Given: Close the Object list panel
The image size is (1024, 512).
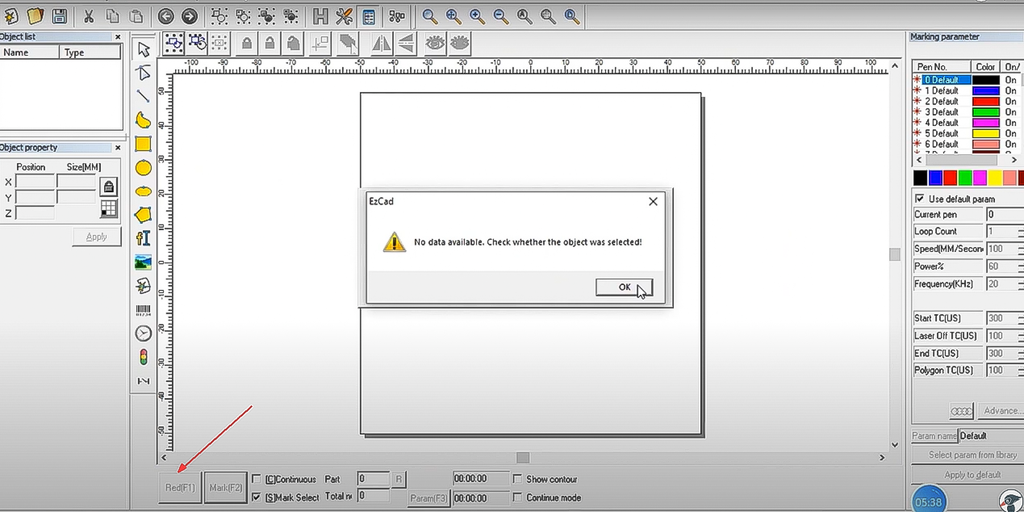Looking at the screenshot, I should coord(118,37).
